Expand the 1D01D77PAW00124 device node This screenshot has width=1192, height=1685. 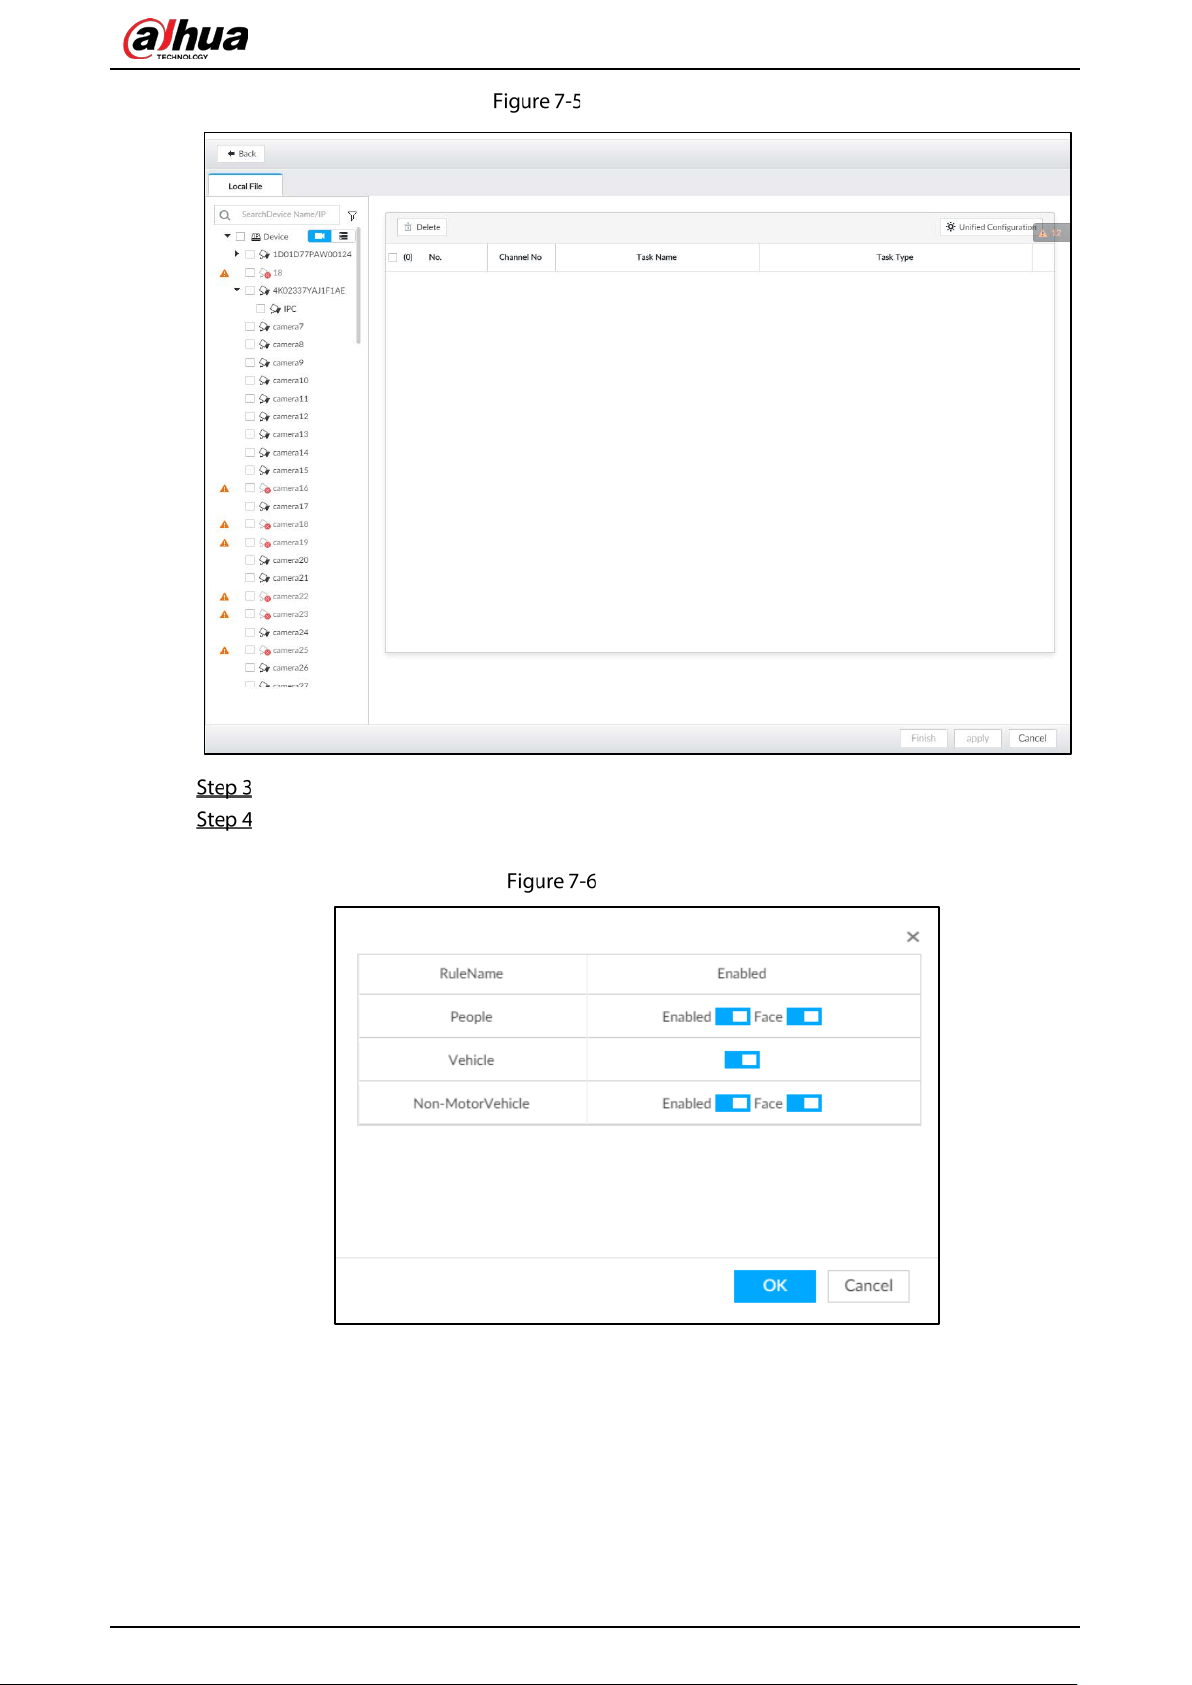point(237,254)
